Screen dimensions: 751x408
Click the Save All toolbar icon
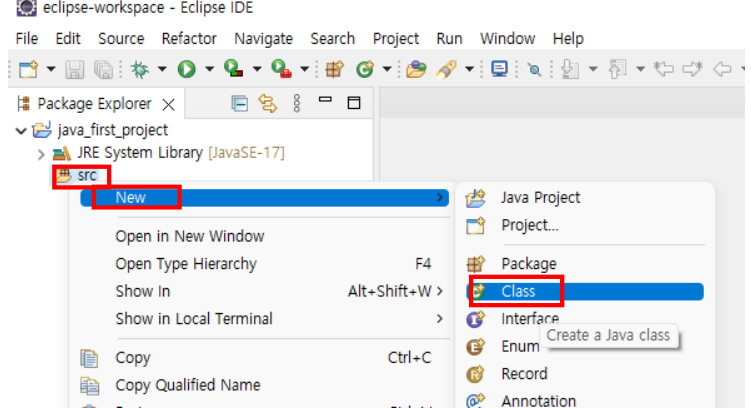(x=103, y=70)
